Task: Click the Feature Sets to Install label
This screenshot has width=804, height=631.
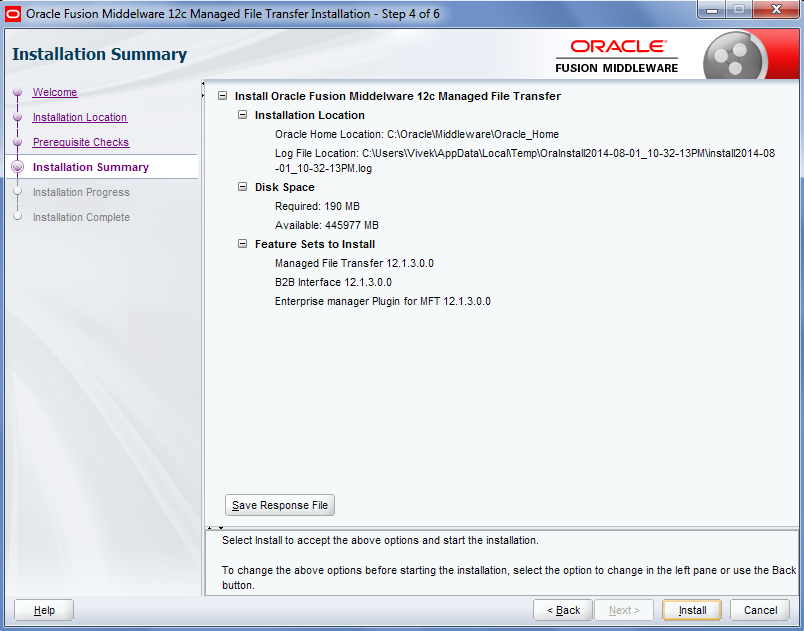Action: point(315,244)
